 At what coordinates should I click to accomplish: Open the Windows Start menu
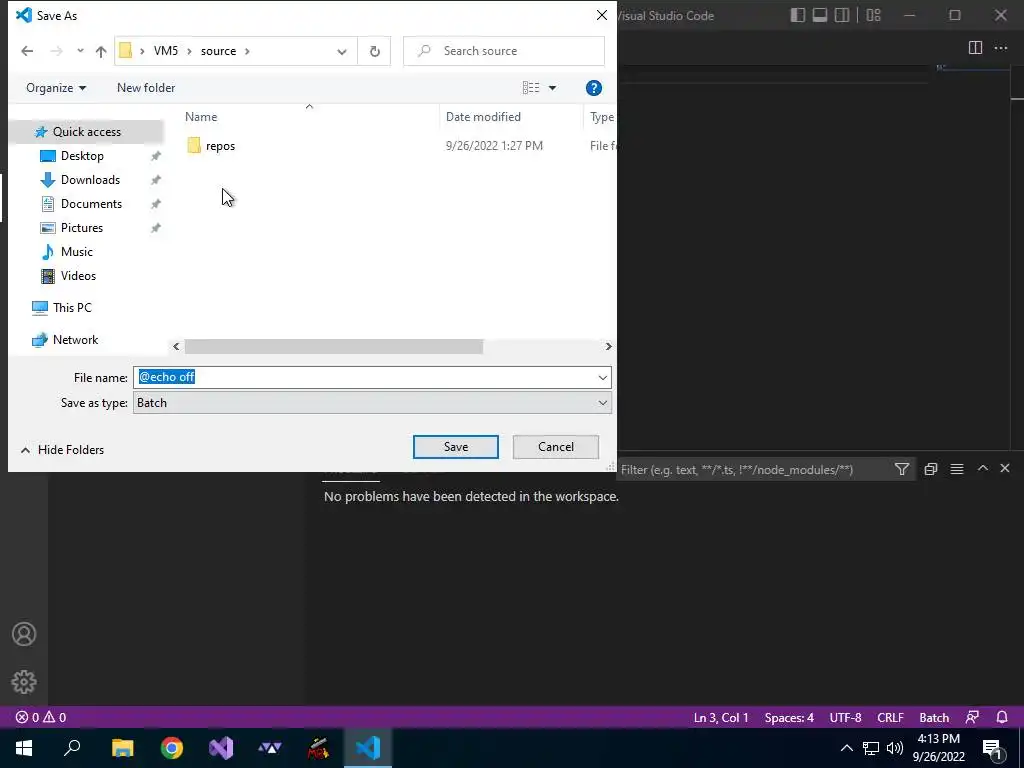[x=24, y=748]
